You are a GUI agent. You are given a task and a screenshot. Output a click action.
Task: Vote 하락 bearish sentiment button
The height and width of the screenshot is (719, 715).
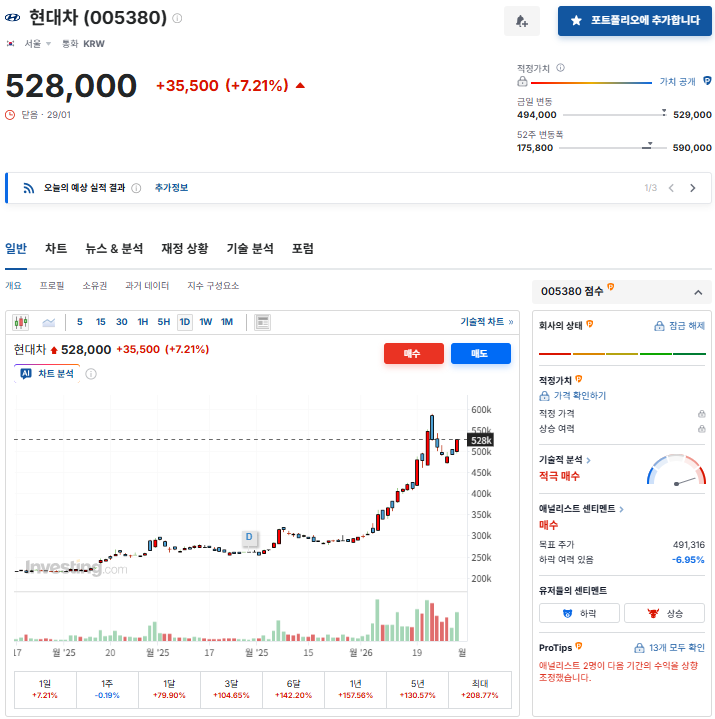point(579,614)
